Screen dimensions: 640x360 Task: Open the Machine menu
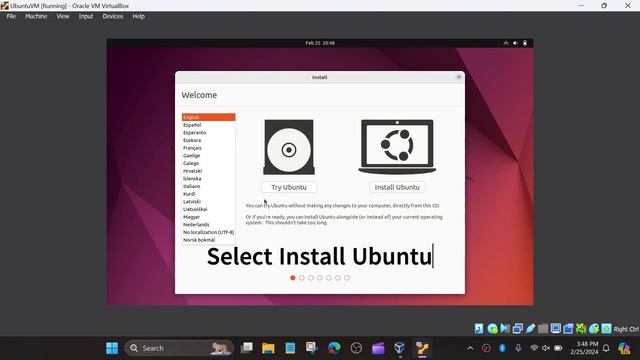[x=36, y=16]
